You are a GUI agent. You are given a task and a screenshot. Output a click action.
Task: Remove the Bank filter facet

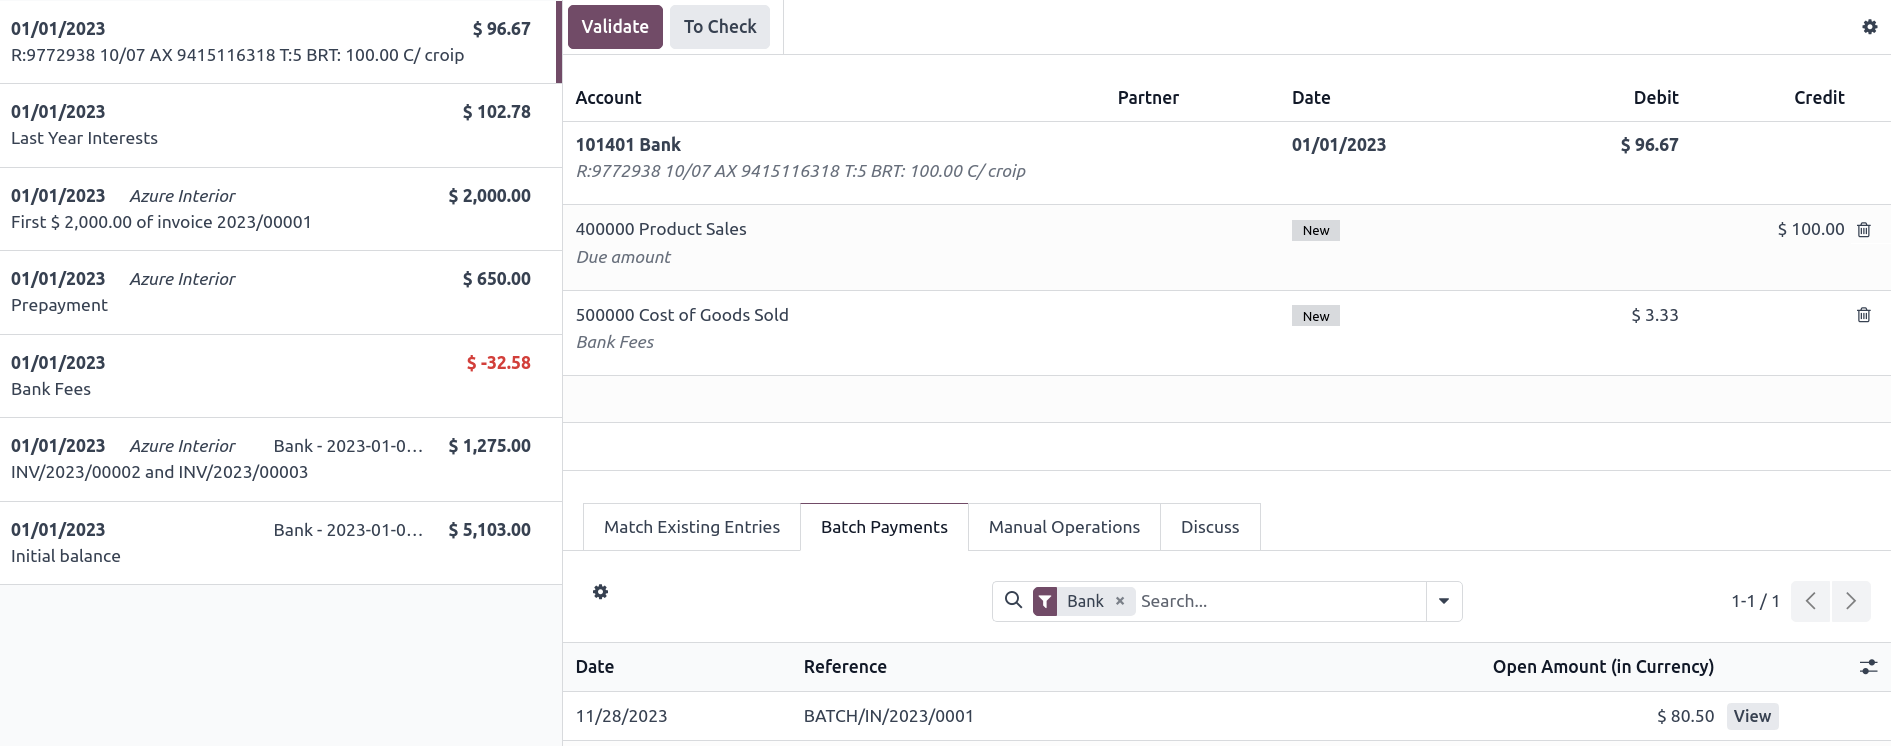coord(1120,601)
